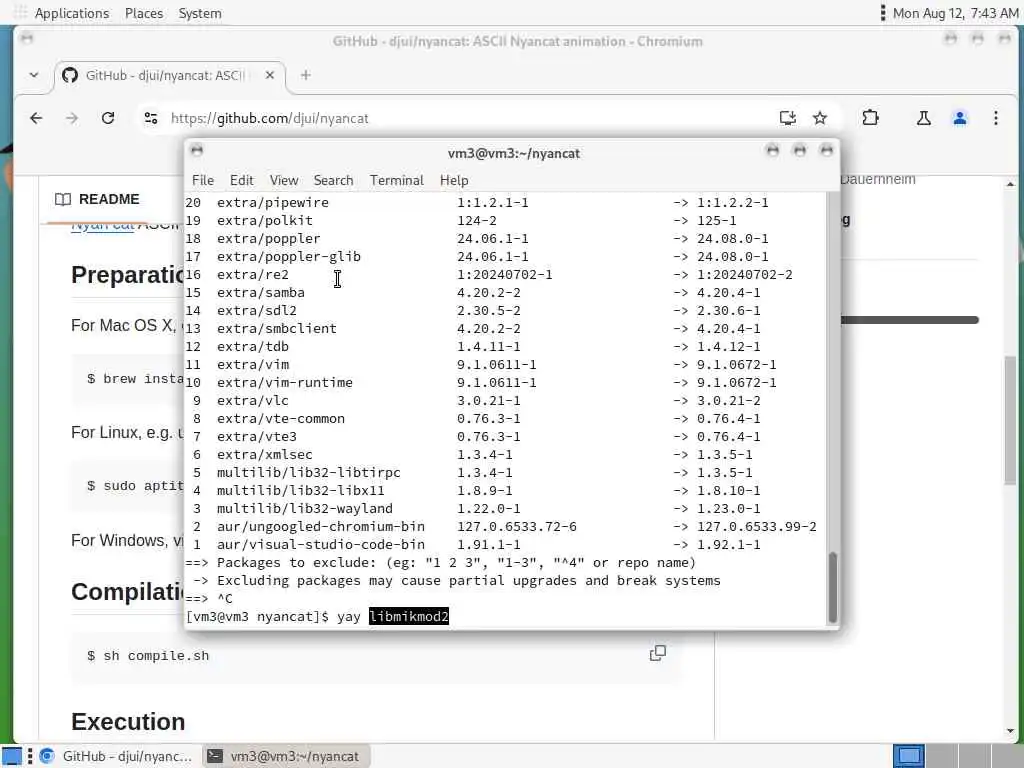Click the README book icon
This screenshot has height=768, width=1024.
click(x=63, y=199)
